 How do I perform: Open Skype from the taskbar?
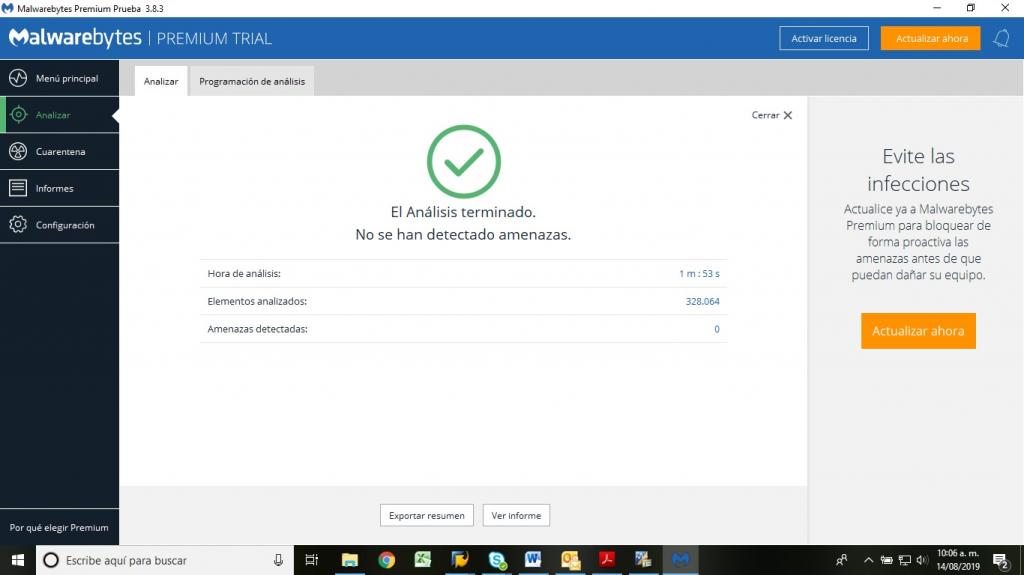coord(497,560)
